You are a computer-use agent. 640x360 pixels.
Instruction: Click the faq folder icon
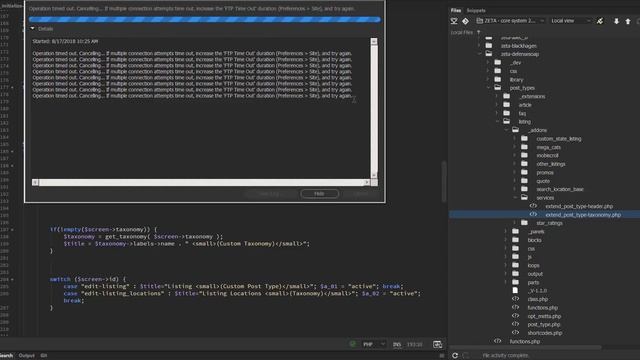pos(507,113)
